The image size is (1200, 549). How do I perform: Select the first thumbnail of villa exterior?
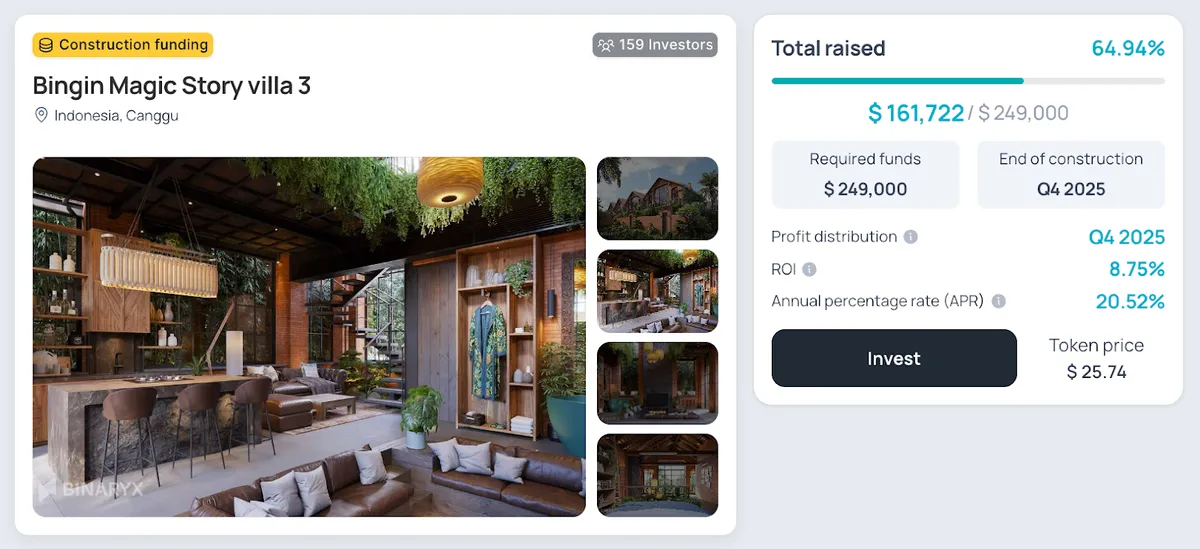tap(657, 198)
